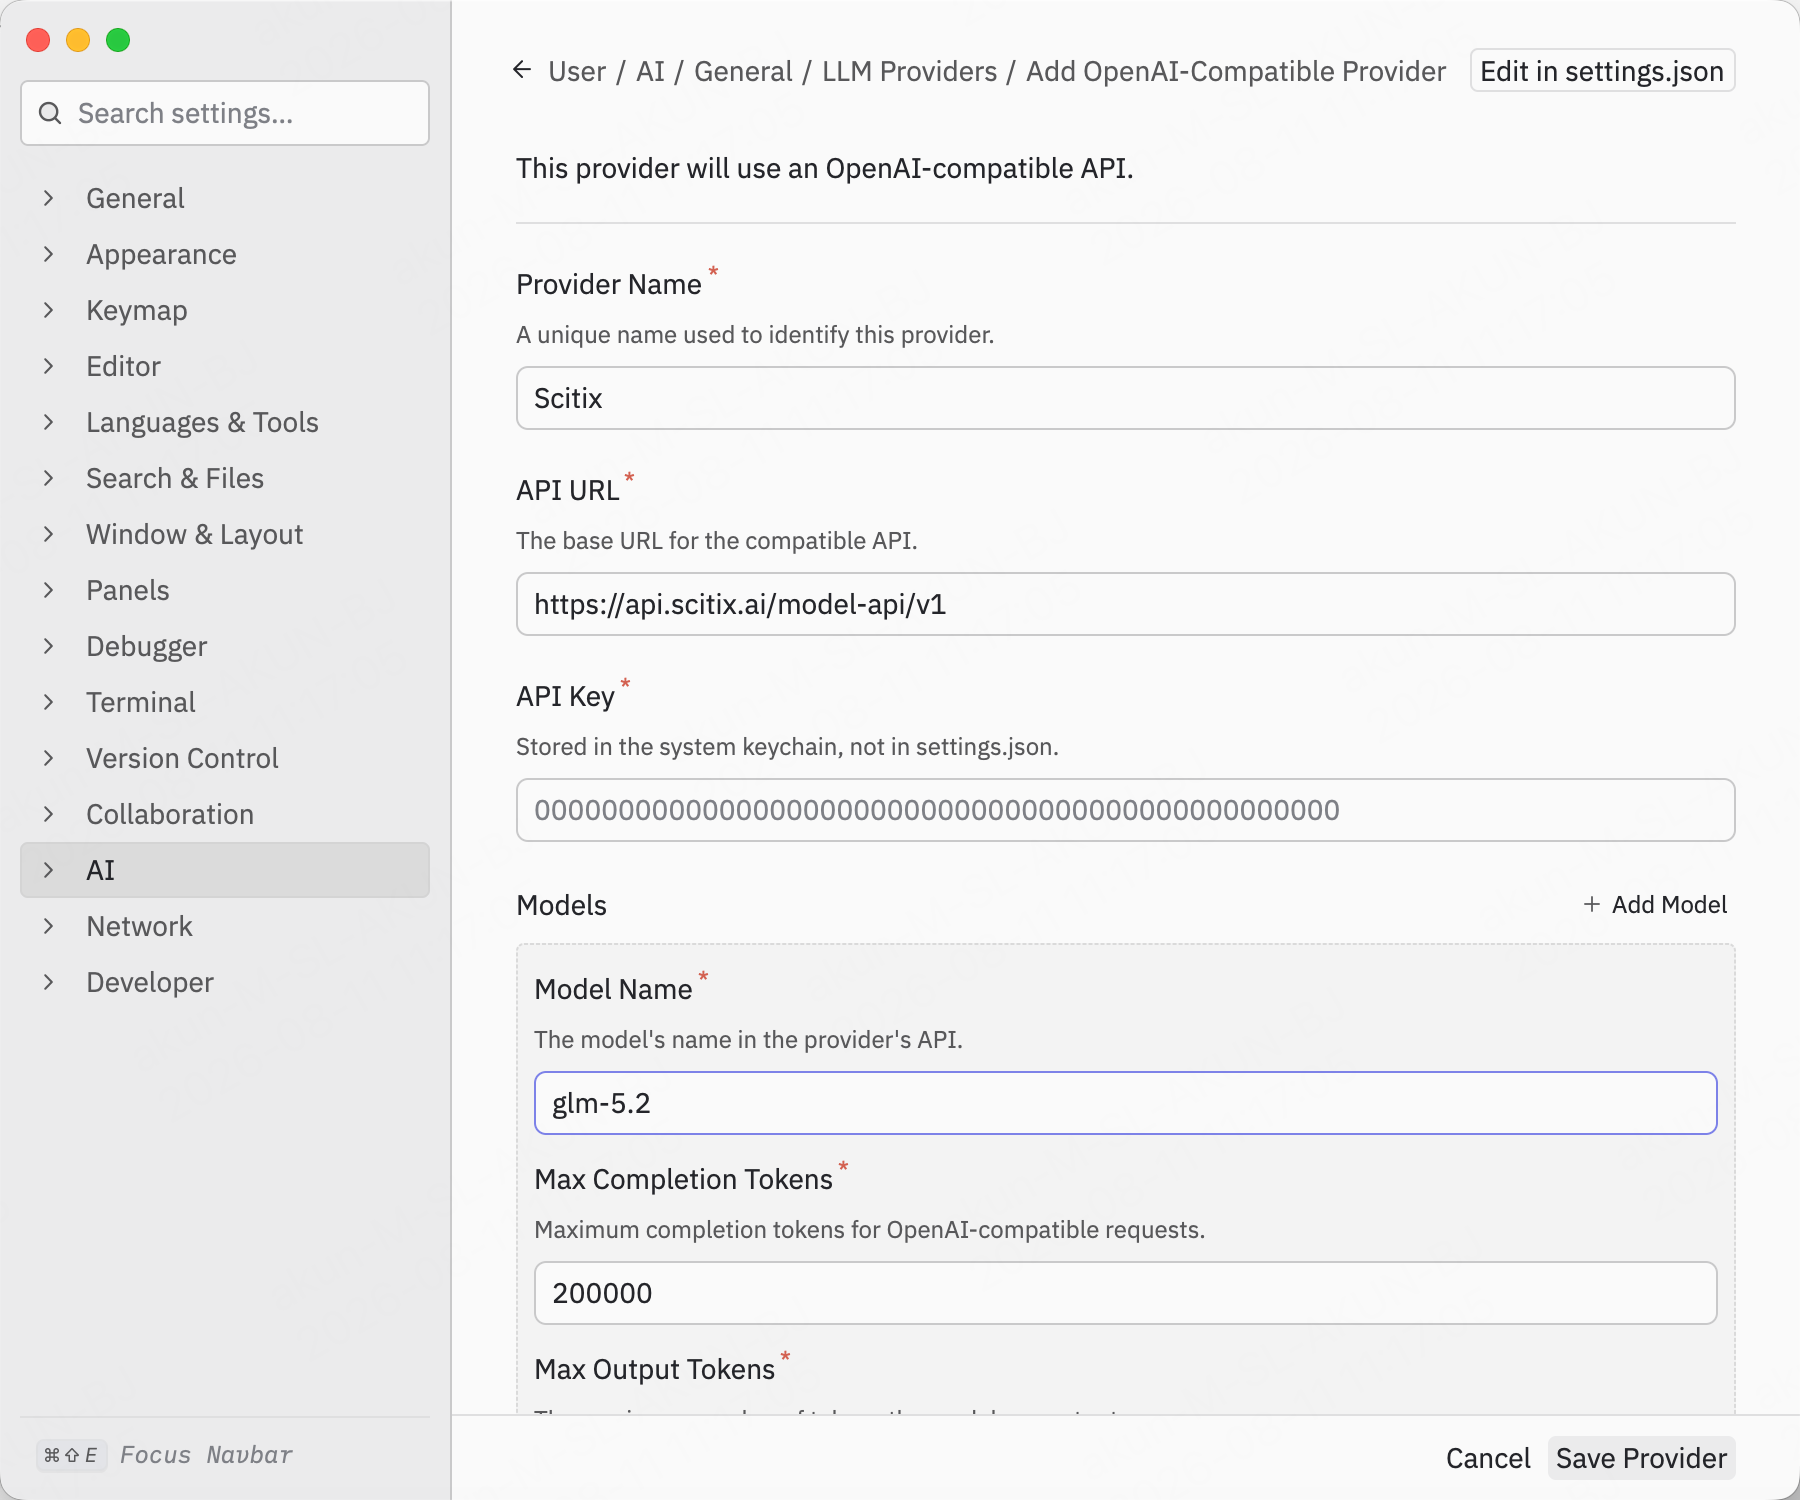Click AI breadcrumb link
Viewport: 1800px width, 1500px height.
[x=650, y=71]
